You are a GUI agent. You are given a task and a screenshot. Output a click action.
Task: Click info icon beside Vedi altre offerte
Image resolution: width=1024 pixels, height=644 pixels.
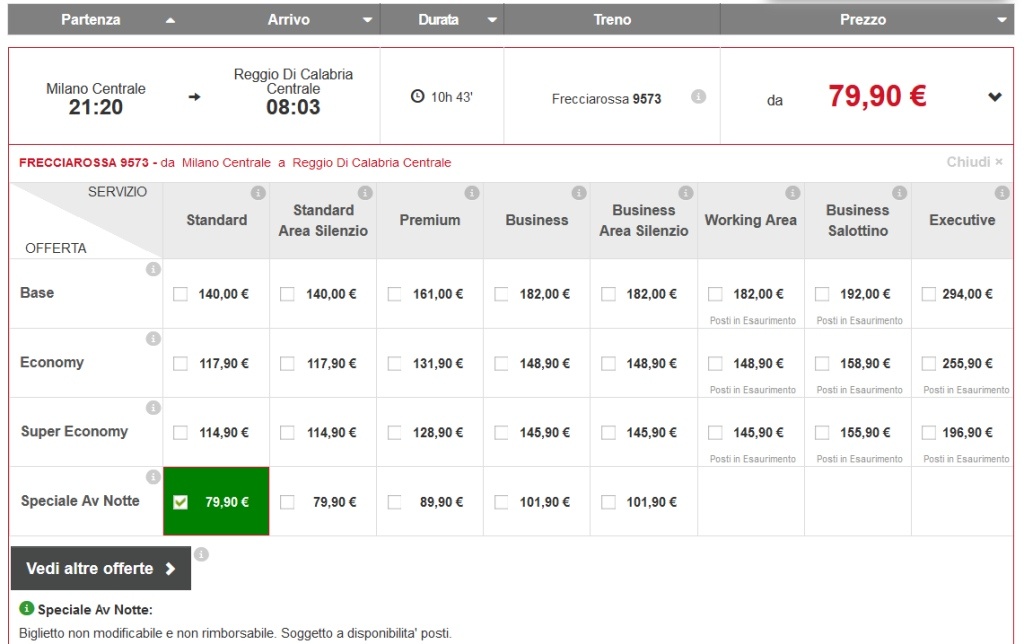coord(201,554)
